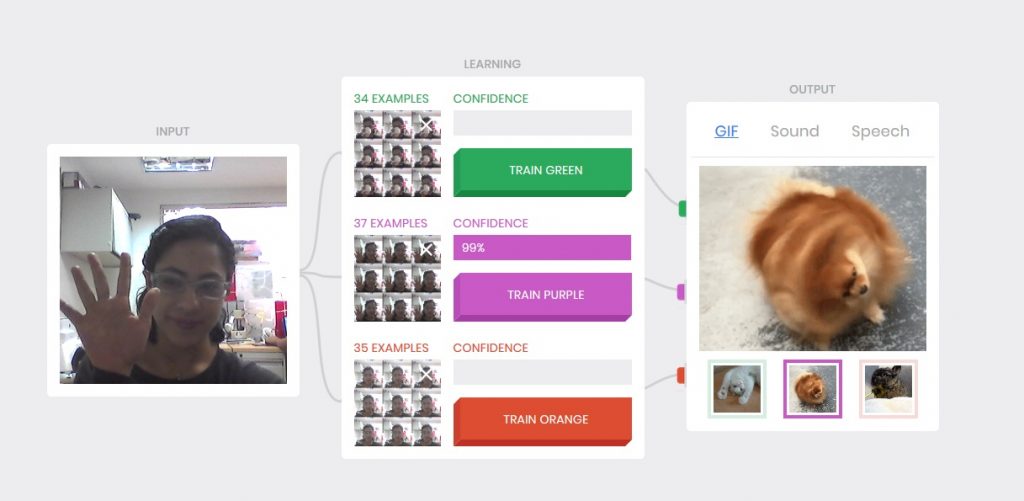Click the large Pomeranian GIF output

point(812,258)
